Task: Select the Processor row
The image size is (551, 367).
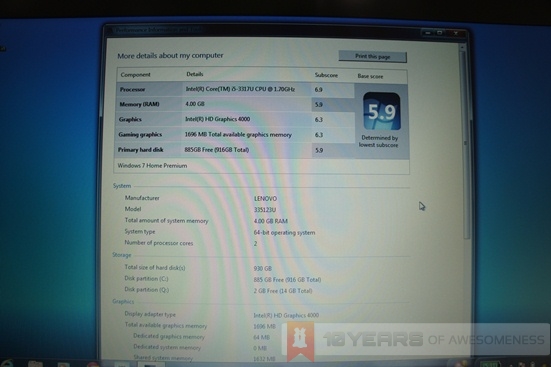Action: click(x=235, y=89)
